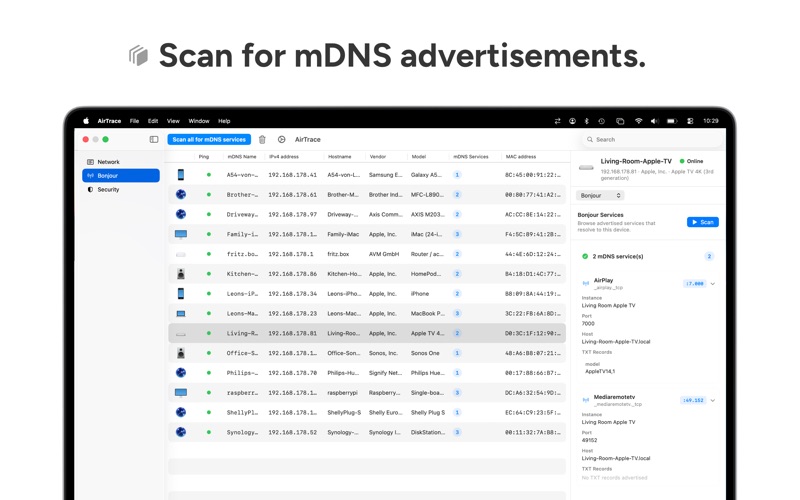
Task: Click the ShellyPlug globe icon
Action: [x=181, y=412]
